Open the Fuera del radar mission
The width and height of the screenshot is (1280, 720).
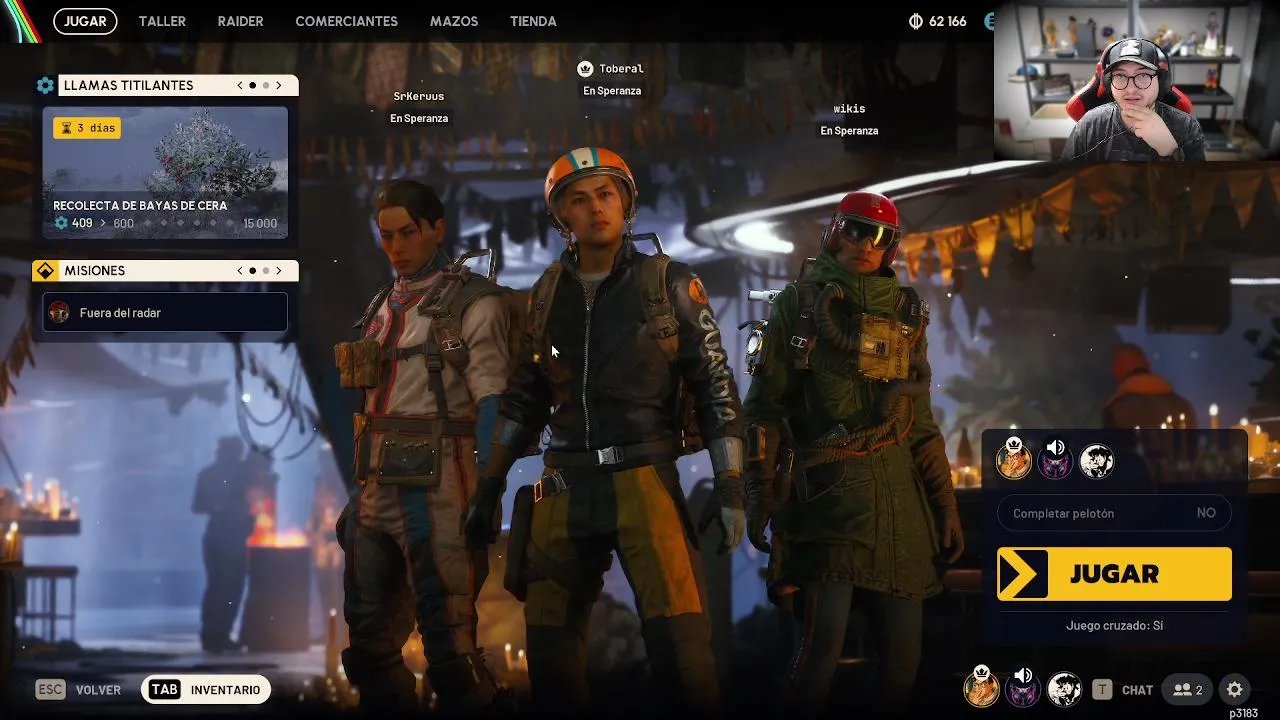(x=165, y=312)
